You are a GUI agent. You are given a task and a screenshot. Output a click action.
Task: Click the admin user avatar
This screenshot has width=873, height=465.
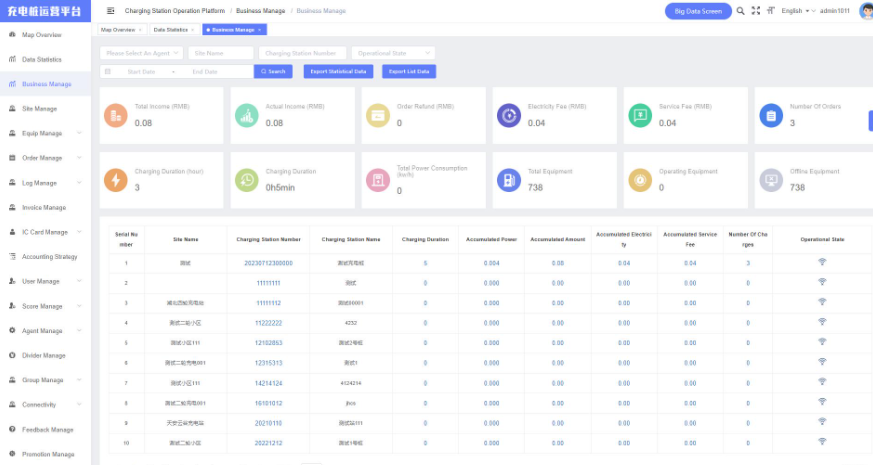click(866, 11)
